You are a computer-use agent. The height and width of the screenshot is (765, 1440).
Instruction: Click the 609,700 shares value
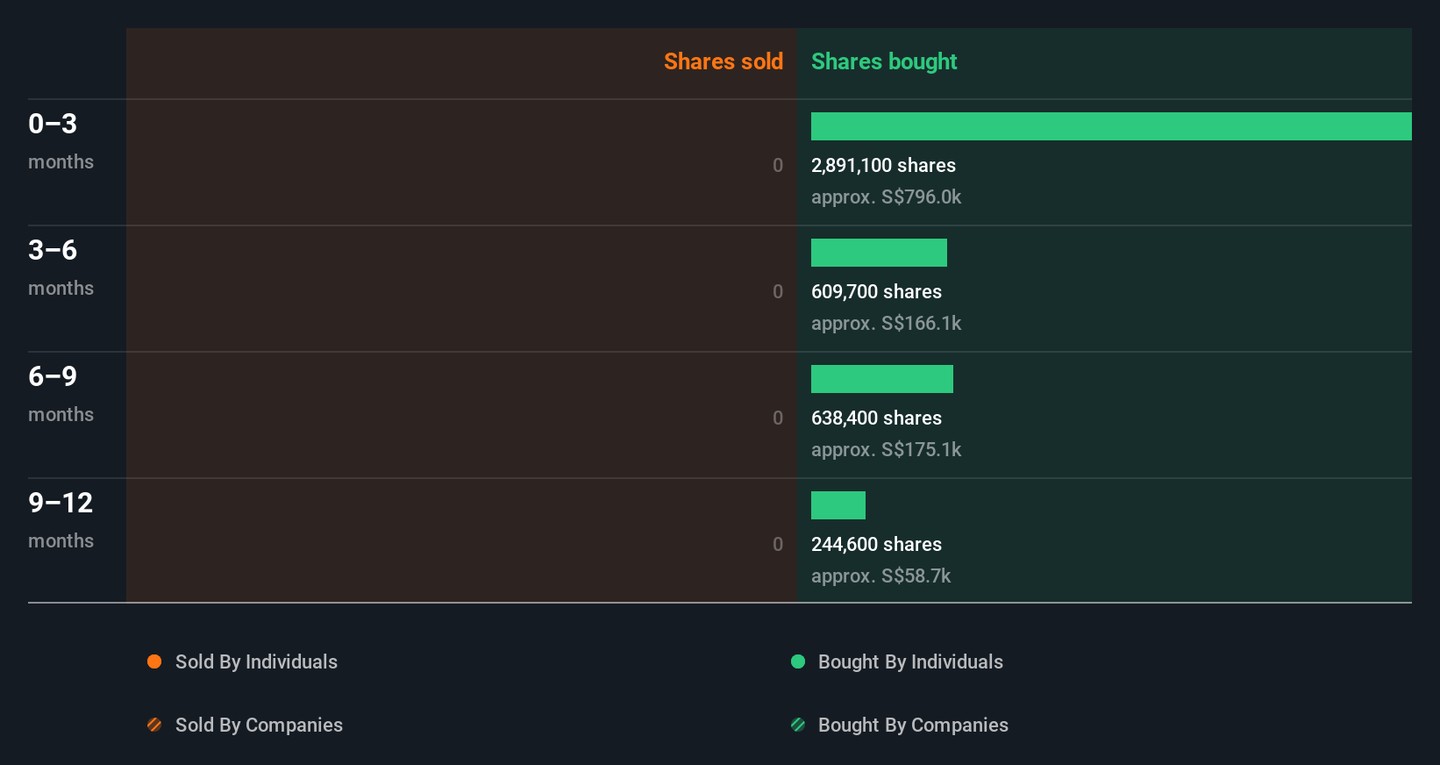click(x=876, y=292)
